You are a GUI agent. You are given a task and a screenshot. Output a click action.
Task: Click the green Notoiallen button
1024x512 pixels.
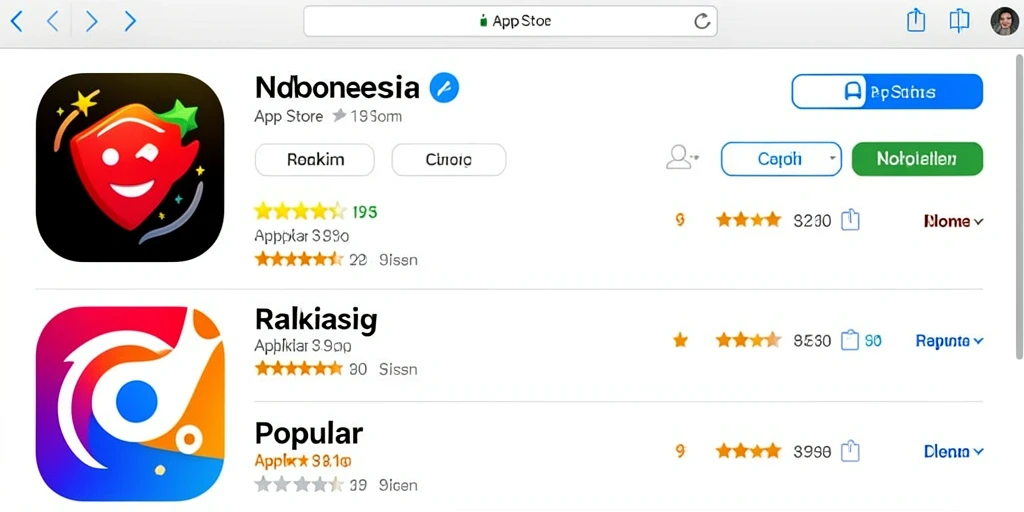point(917,159)
